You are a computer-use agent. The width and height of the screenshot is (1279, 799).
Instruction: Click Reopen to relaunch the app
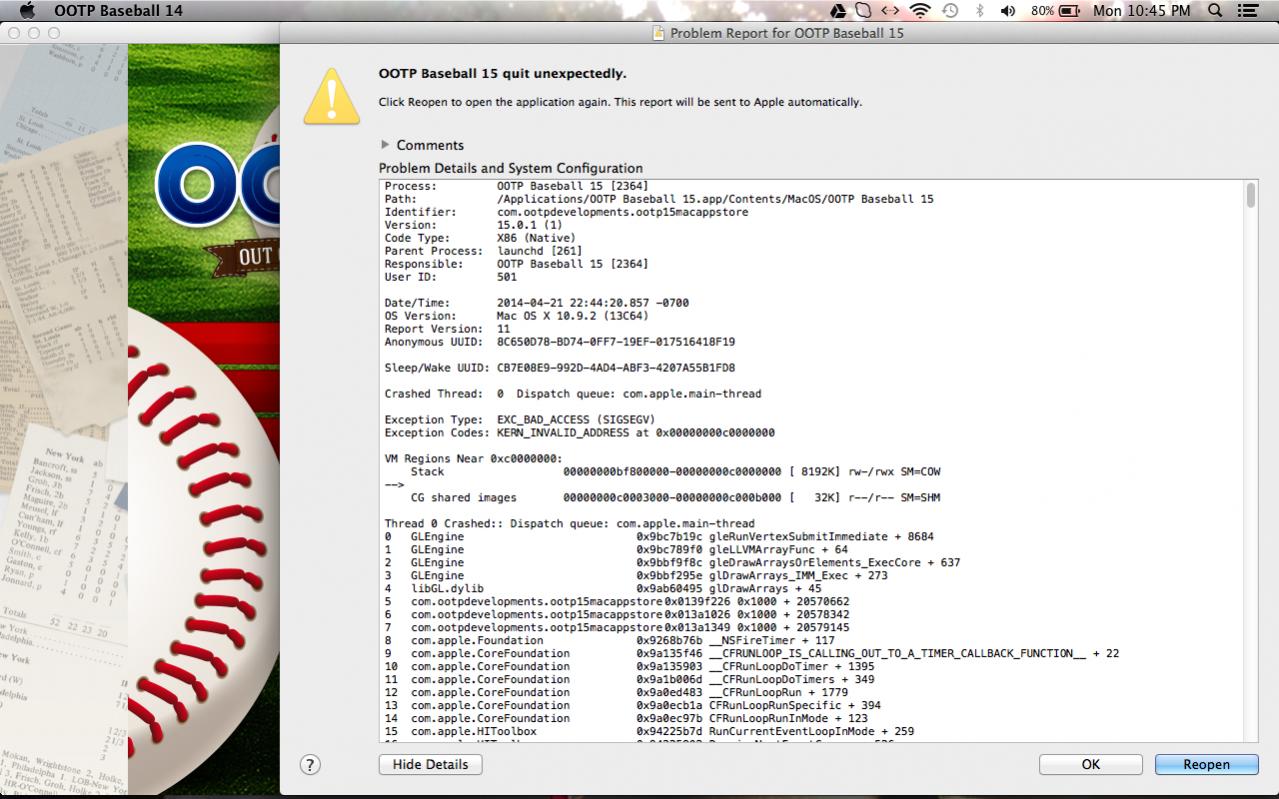point(1206,764)
